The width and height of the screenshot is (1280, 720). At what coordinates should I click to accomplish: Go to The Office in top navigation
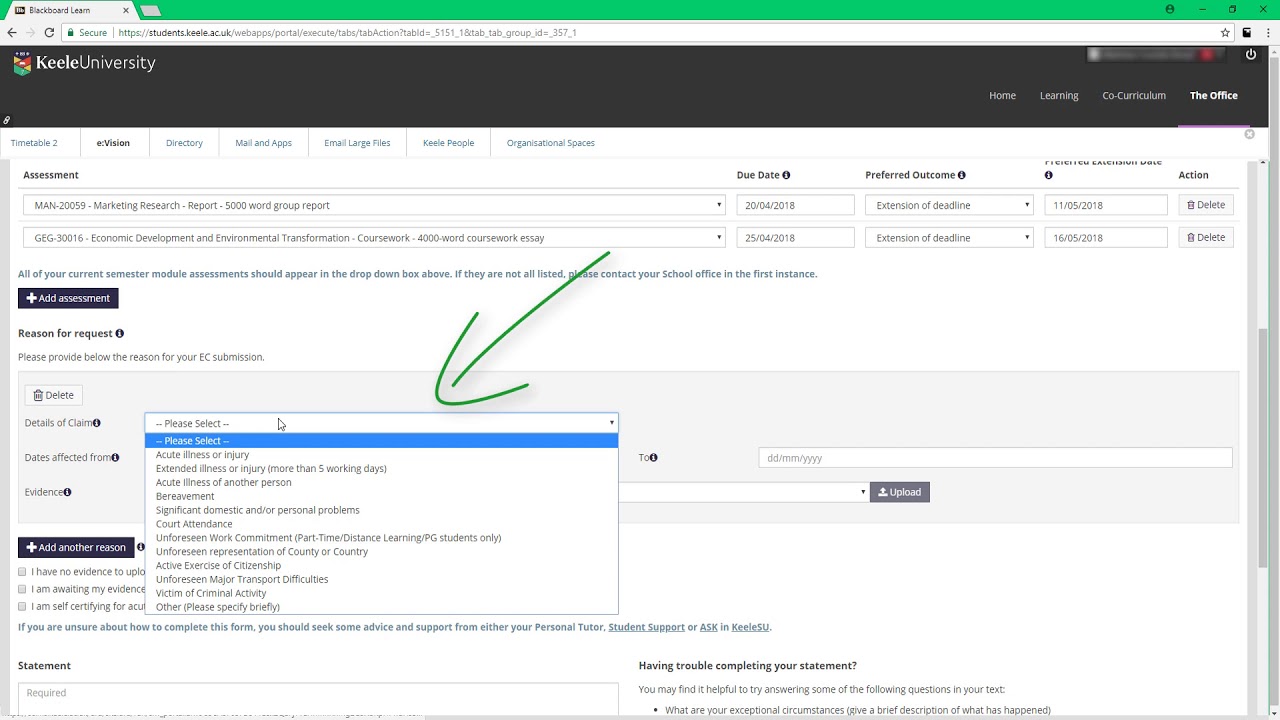[x=1214, y=96]
